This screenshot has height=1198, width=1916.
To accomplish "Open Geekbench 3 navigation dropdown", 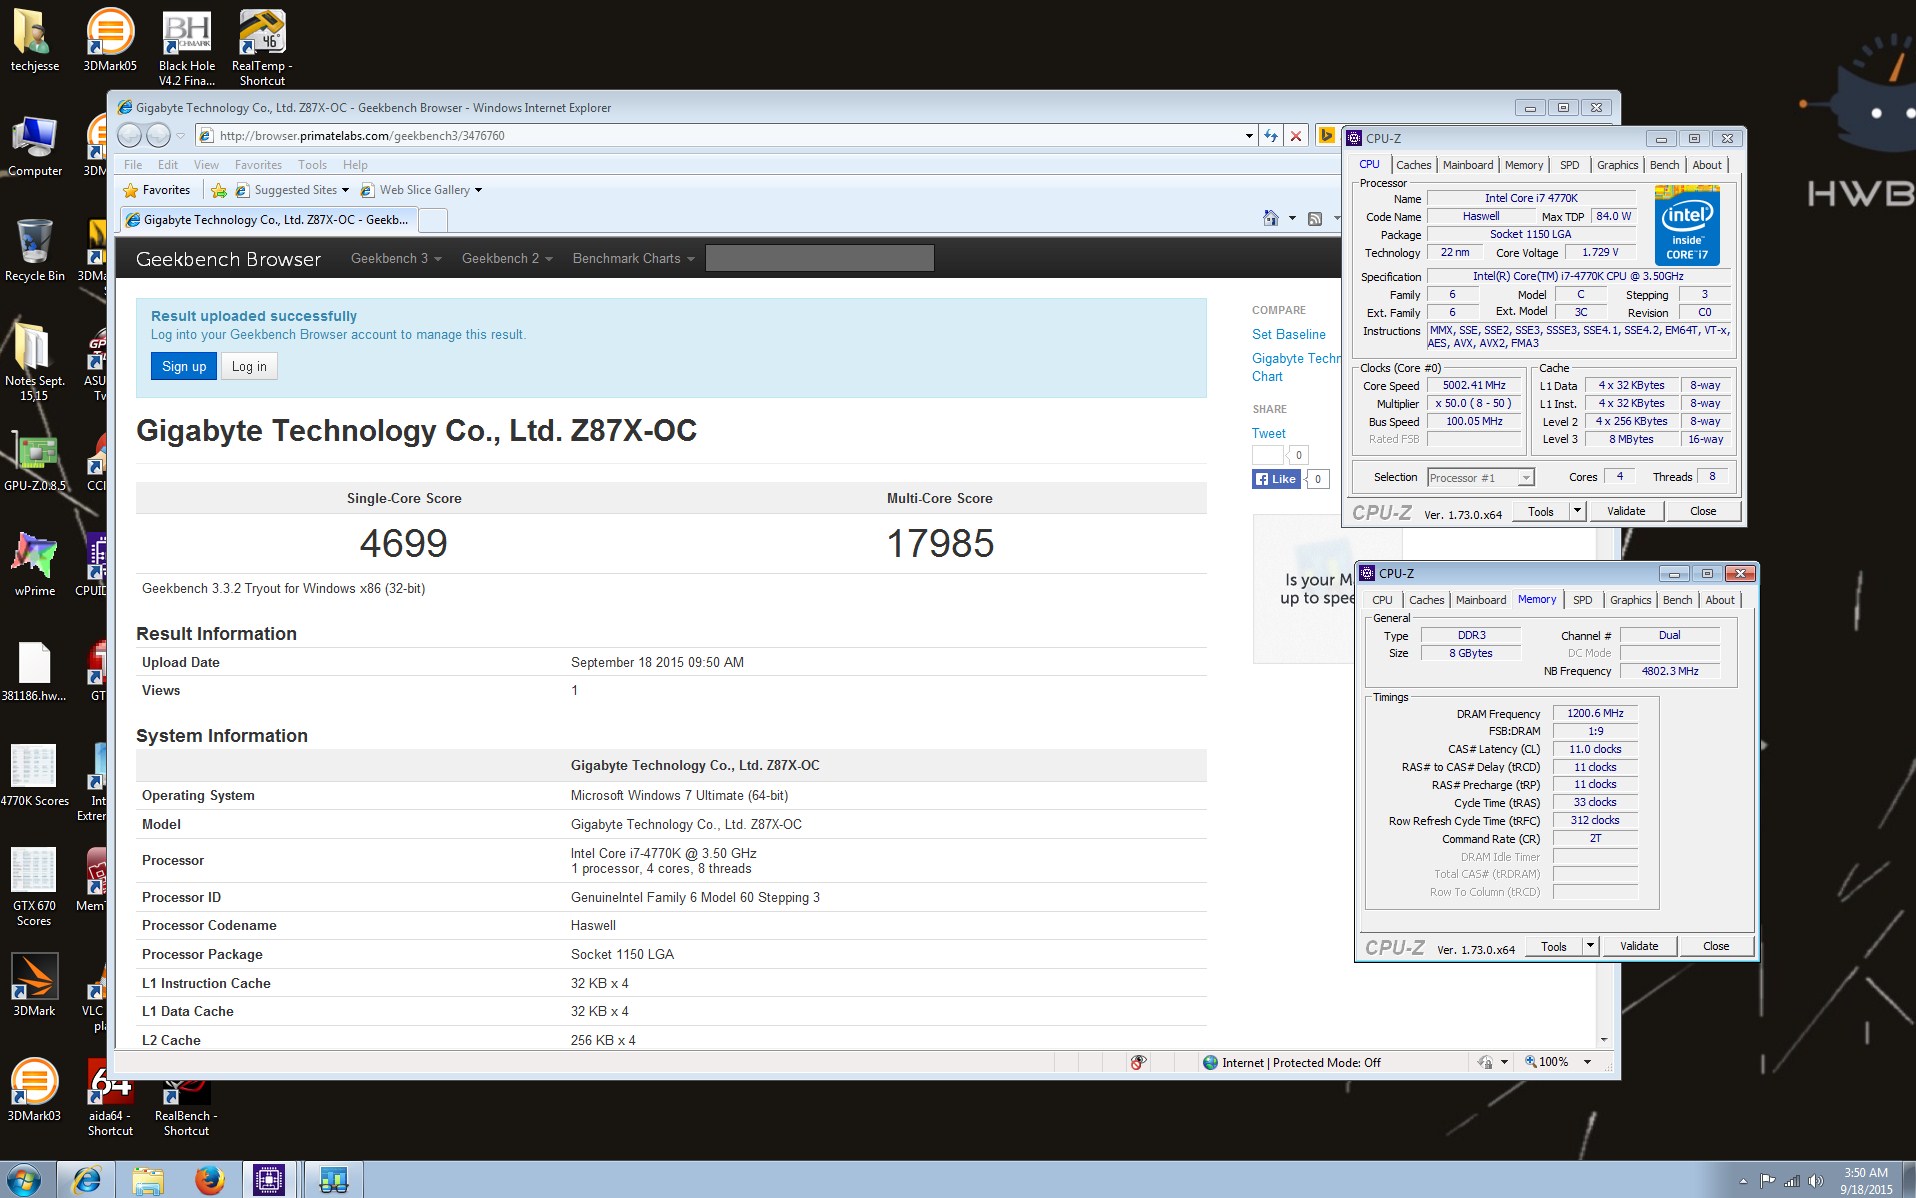I will click(x=396, y=258).
